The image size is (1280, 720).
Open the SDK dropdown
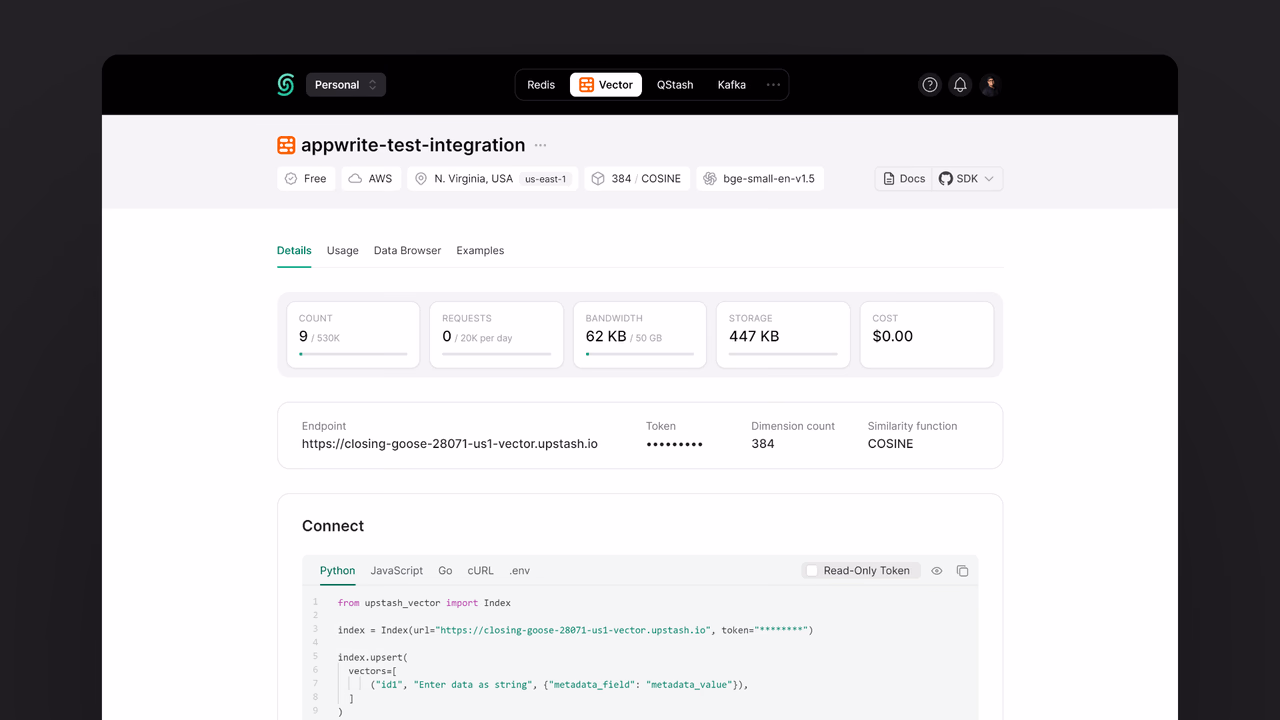click(x=967, y=179)
